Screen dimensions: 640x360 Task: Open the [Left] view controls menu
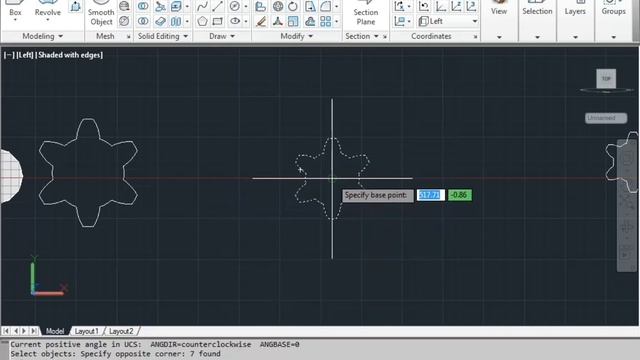pyautogui.click(x=25, y=55)
